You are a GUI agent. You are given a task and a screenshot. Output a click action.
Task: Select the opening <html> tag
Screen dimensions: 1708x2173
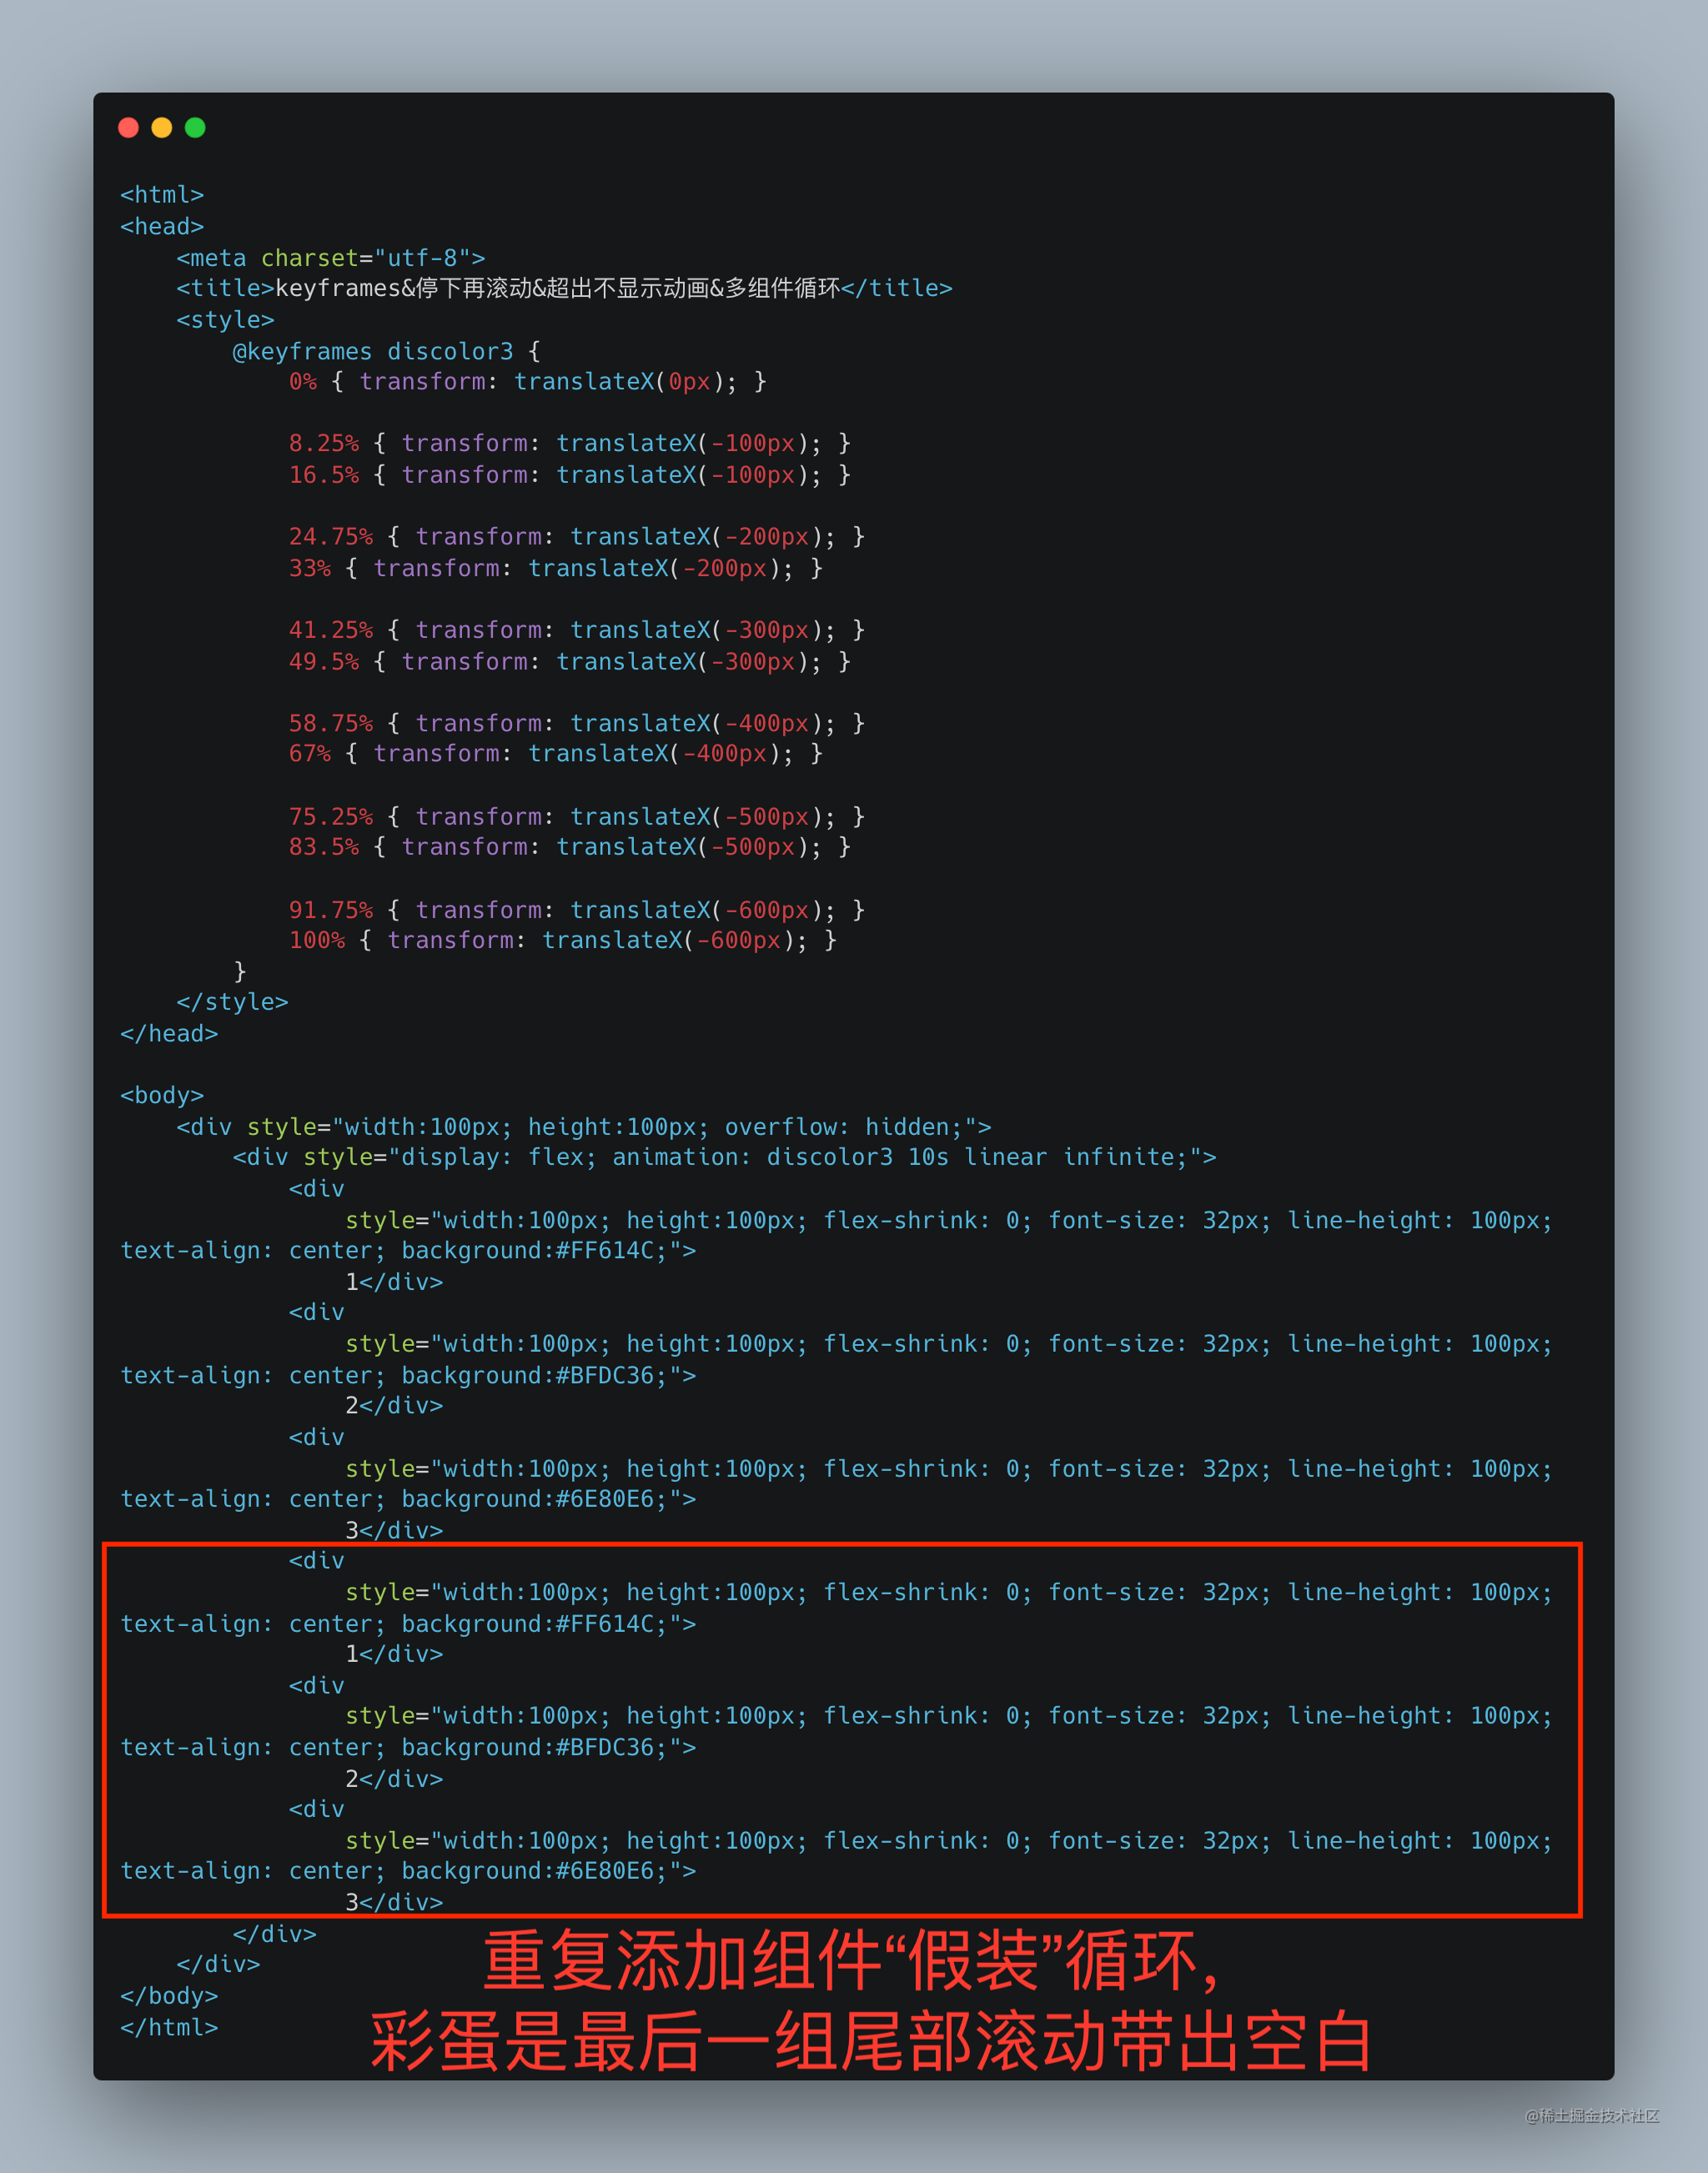[x=162, y=195]
